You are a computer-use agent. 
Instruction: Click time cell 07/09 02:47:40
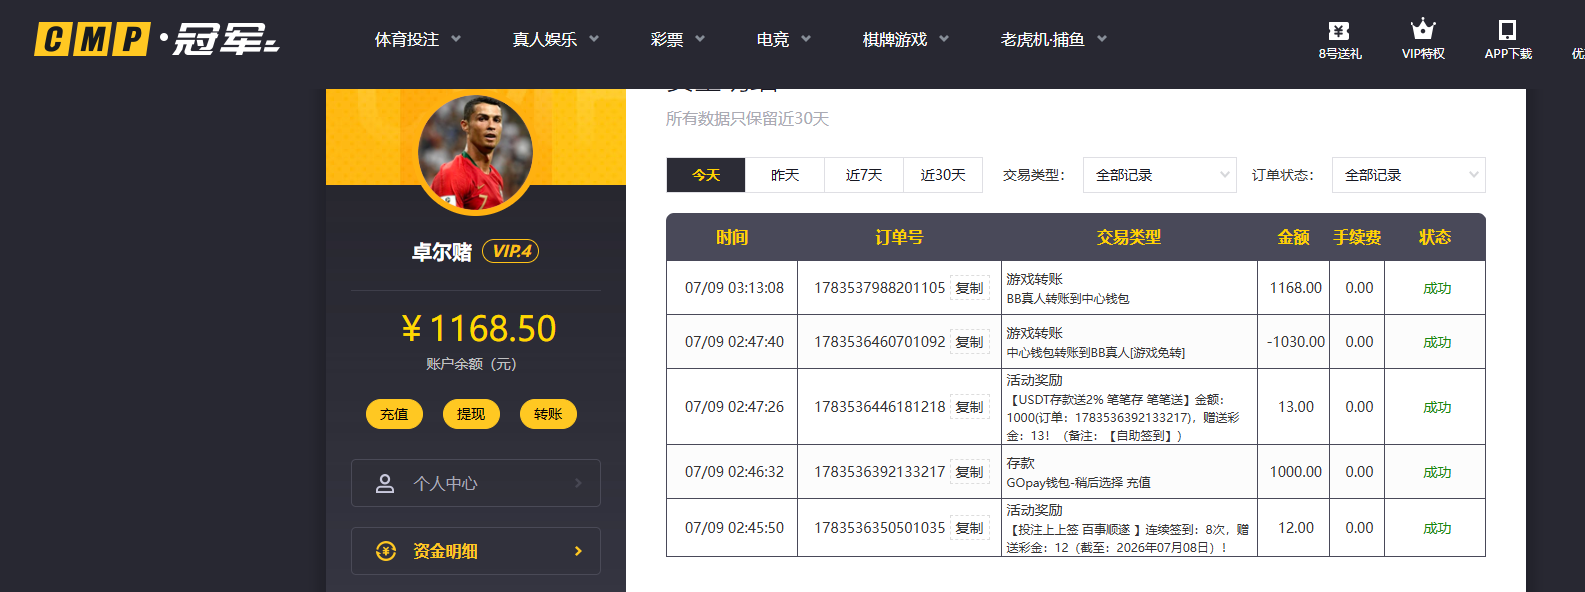[734, 342]
